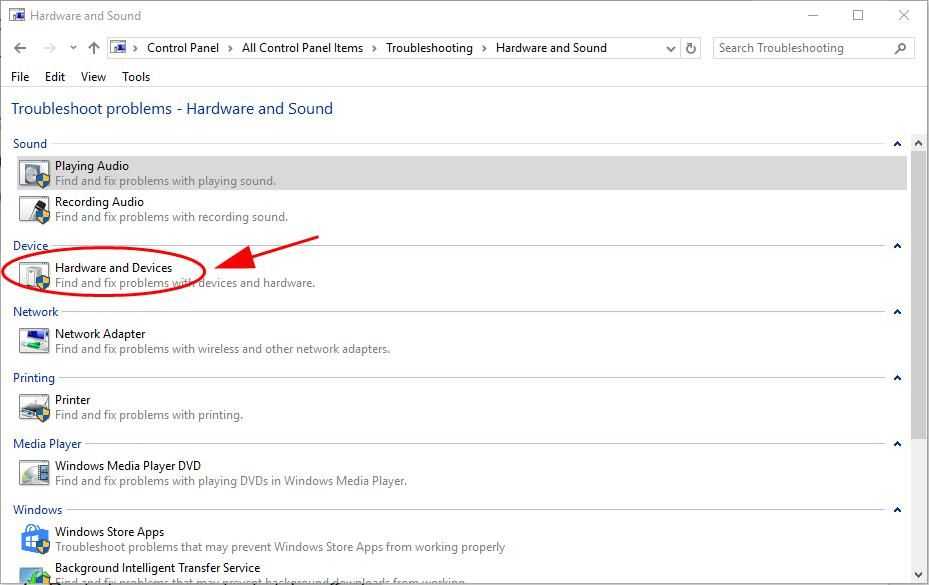
Task: Click the Refresh button in address bar
Action: point(691,48)
